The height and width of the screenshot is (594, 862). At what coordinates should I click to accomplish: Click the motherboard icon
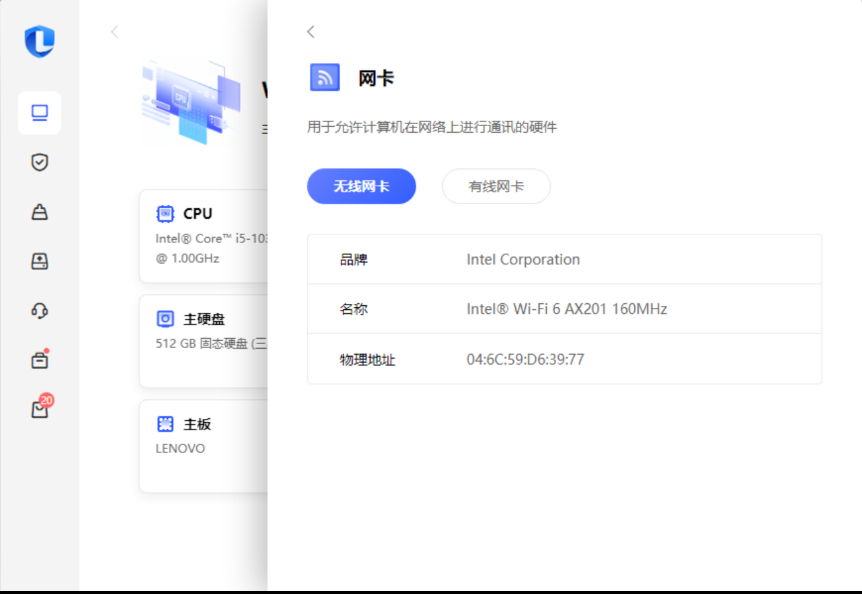[x=165, y=424]
